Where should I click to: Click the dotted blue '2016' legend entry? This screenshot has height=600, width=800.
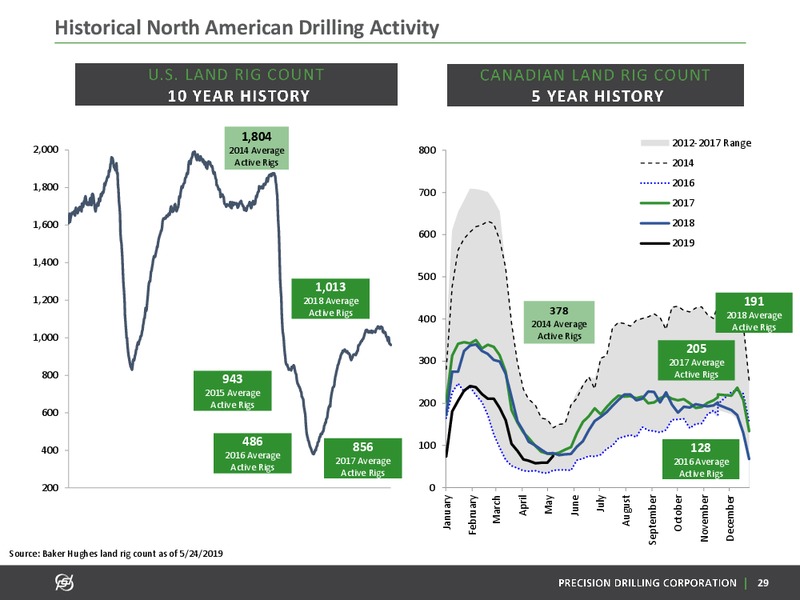point(667,183)
